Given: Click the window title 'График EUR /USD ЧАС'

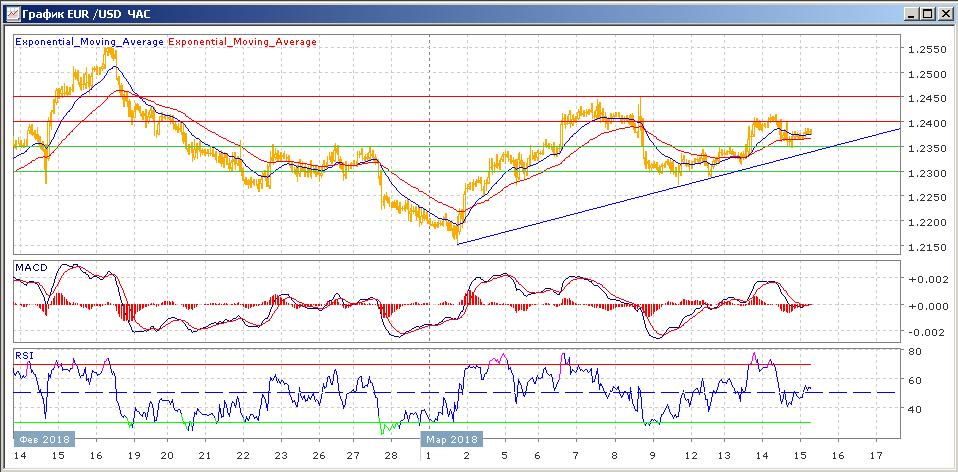Looking at the screenshot, I should pos(78,13).
